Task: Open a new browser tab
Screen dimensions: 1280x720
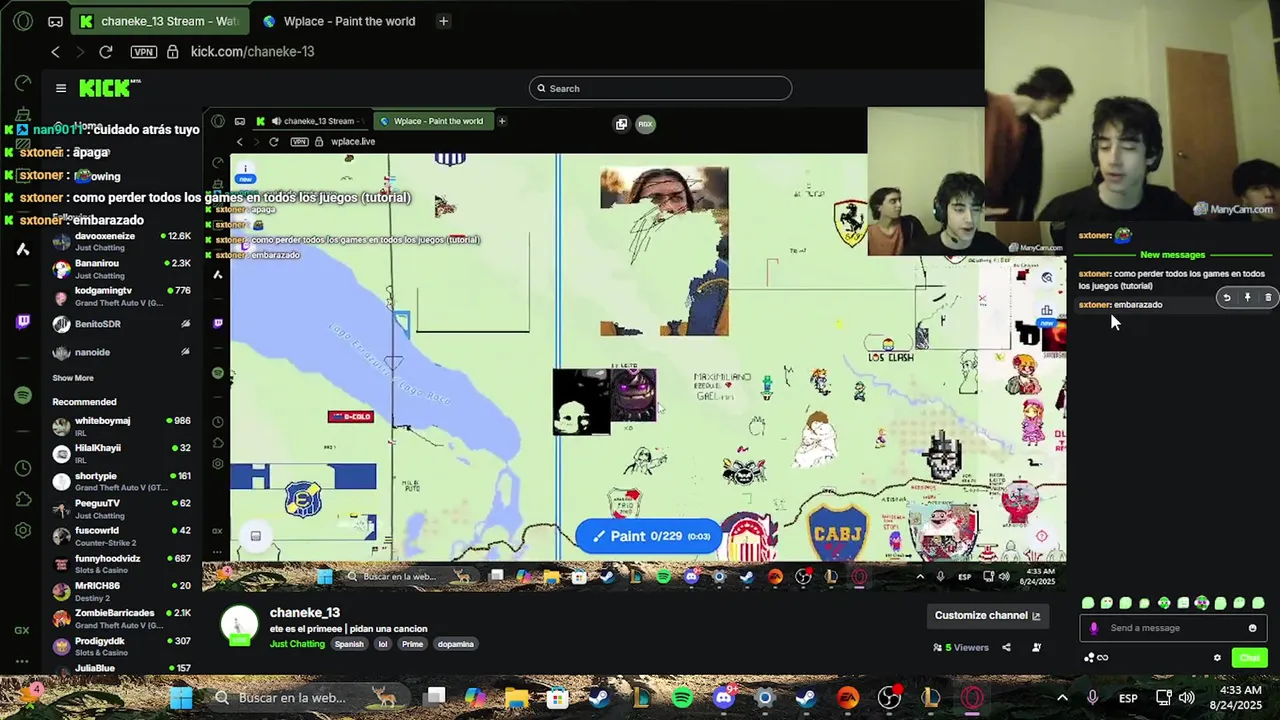Action: [x=443, y=21]
